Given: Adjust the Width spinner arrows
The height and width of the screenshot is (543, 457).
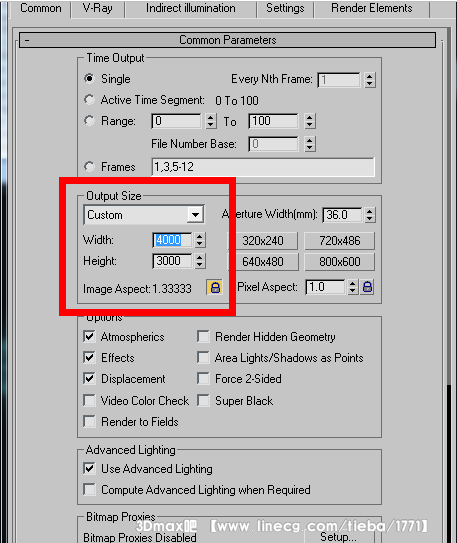Looking at the screenshot, I should coord(199,240).
